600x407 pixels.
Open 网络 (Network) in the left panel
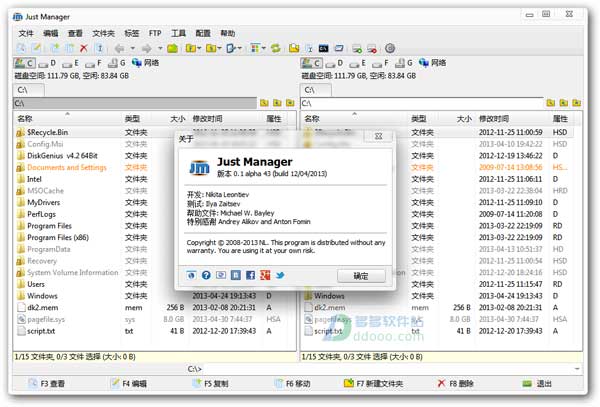coord(145,63)
